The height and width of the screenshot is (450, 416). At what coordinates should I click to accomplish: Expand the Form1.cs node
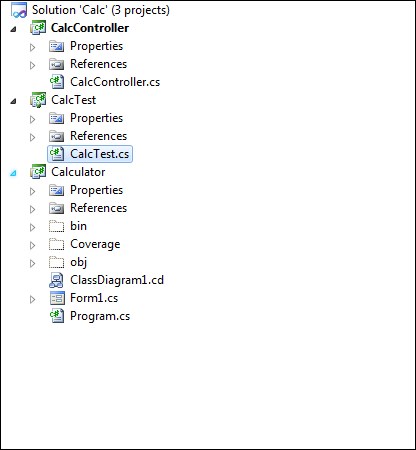point(32,299)
